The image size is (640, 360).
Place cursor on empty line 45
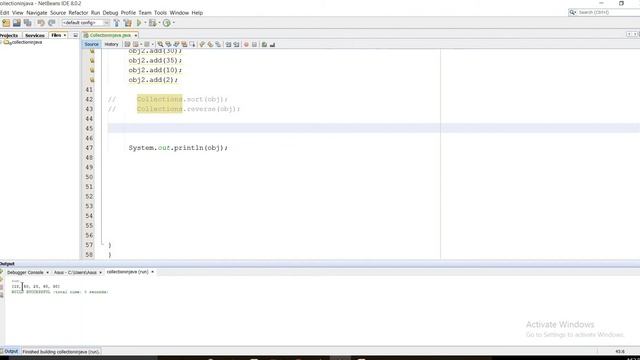click(373, 128)
